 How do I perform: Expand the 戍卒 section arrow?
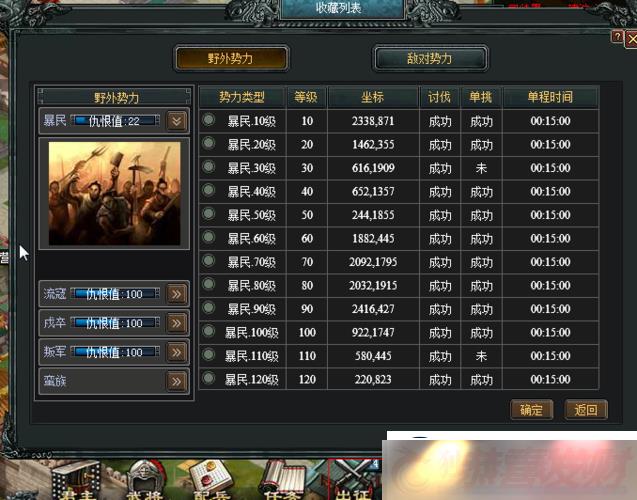click(177, 323)
